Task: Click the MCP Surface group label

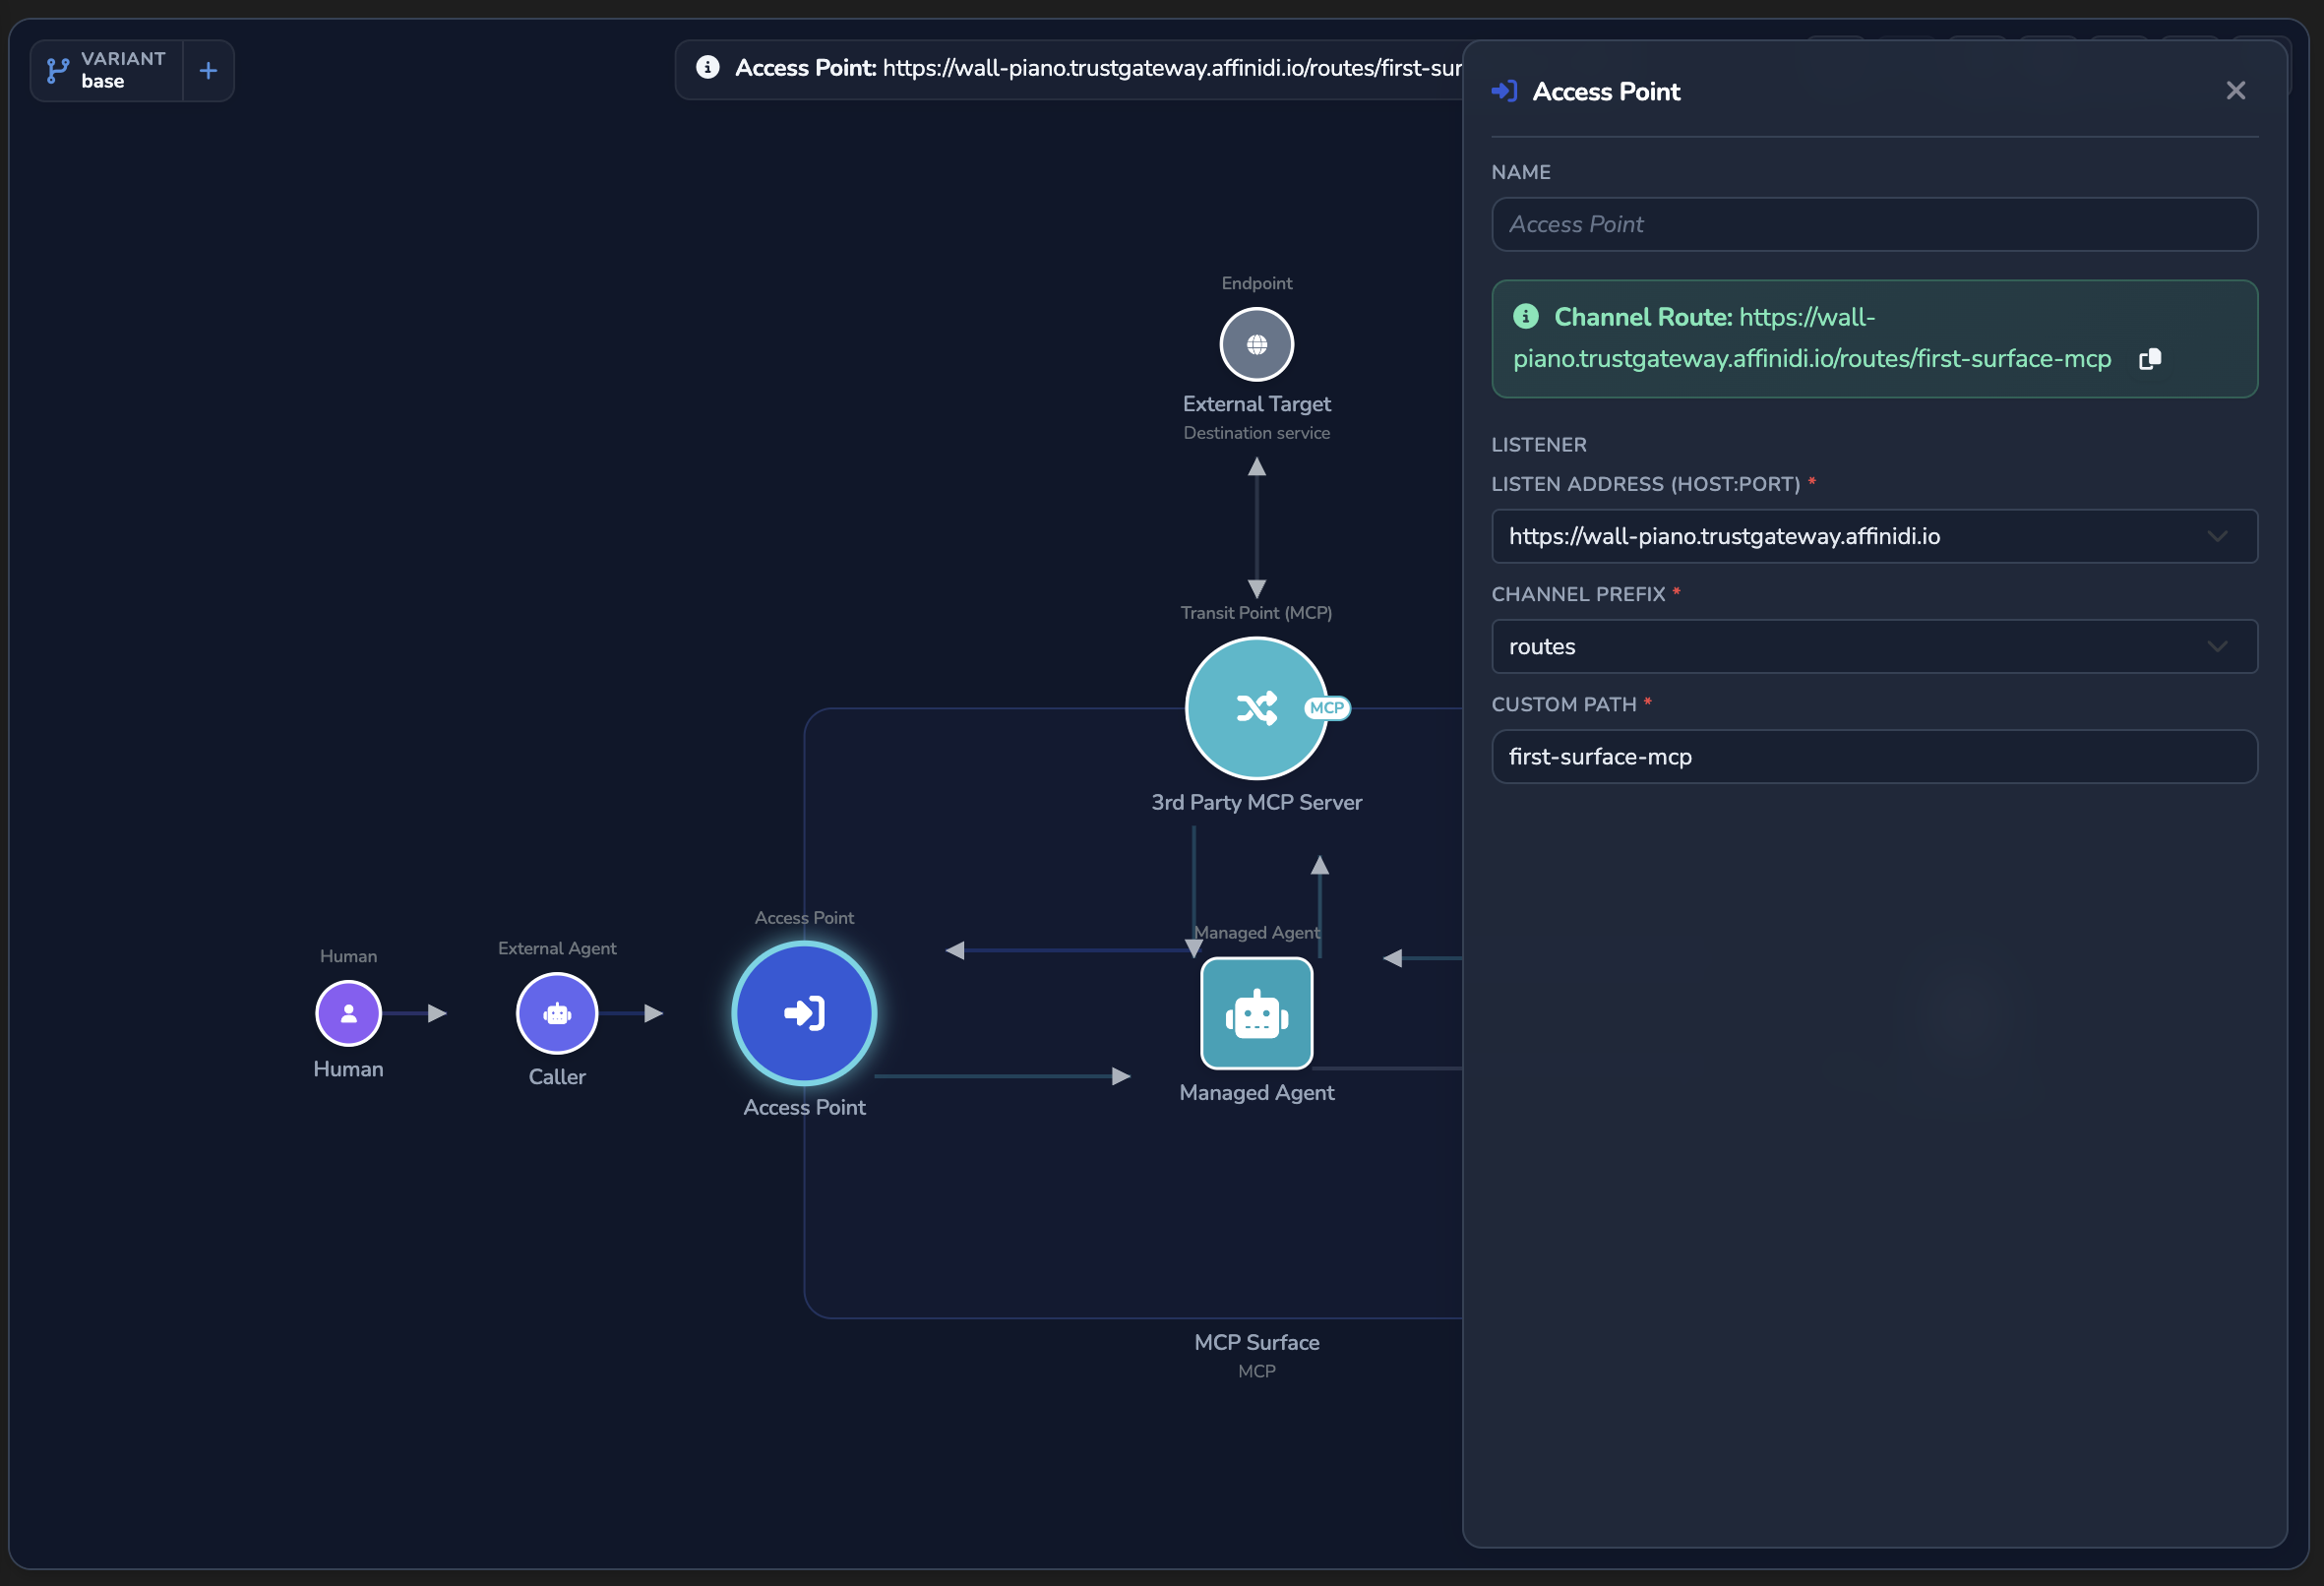Action: (x=1256, y=1342)
